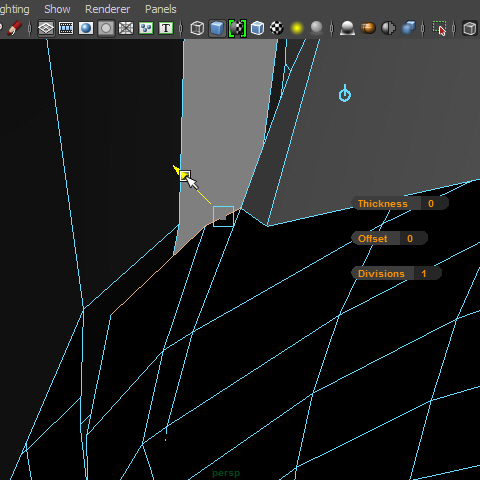
Task: Toggle the Gate Mask button
Action: [106, 28]
